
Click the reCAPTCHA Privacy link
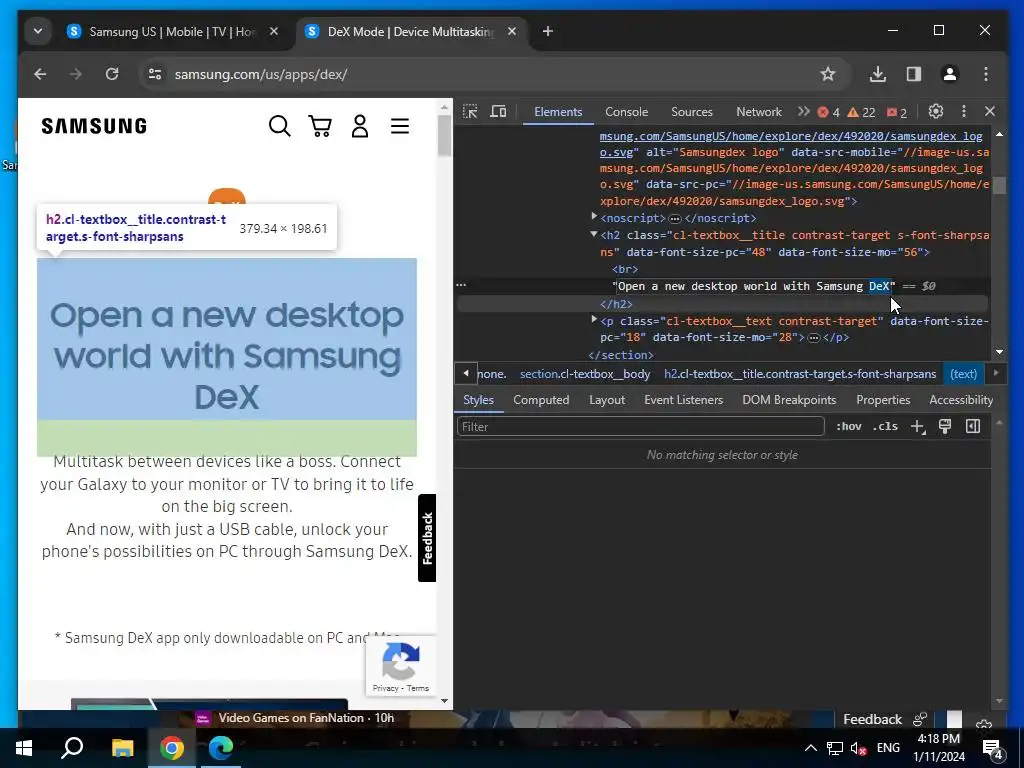tap(385, 688)
